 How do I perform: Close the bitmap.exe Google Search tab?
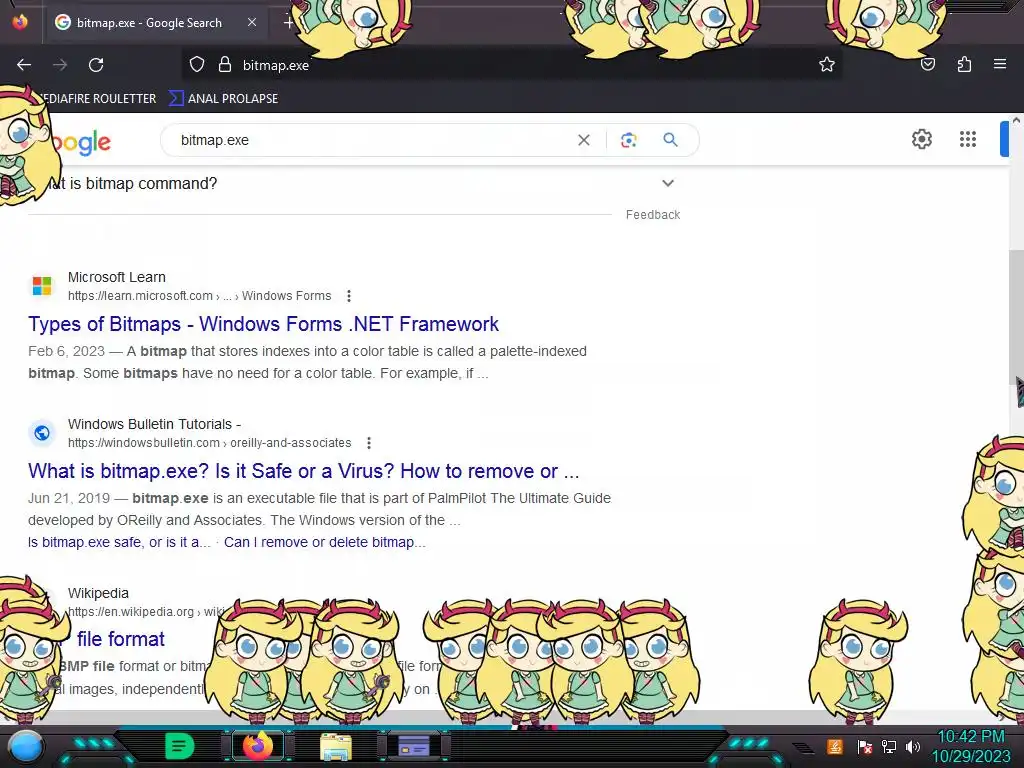[252, 22]
